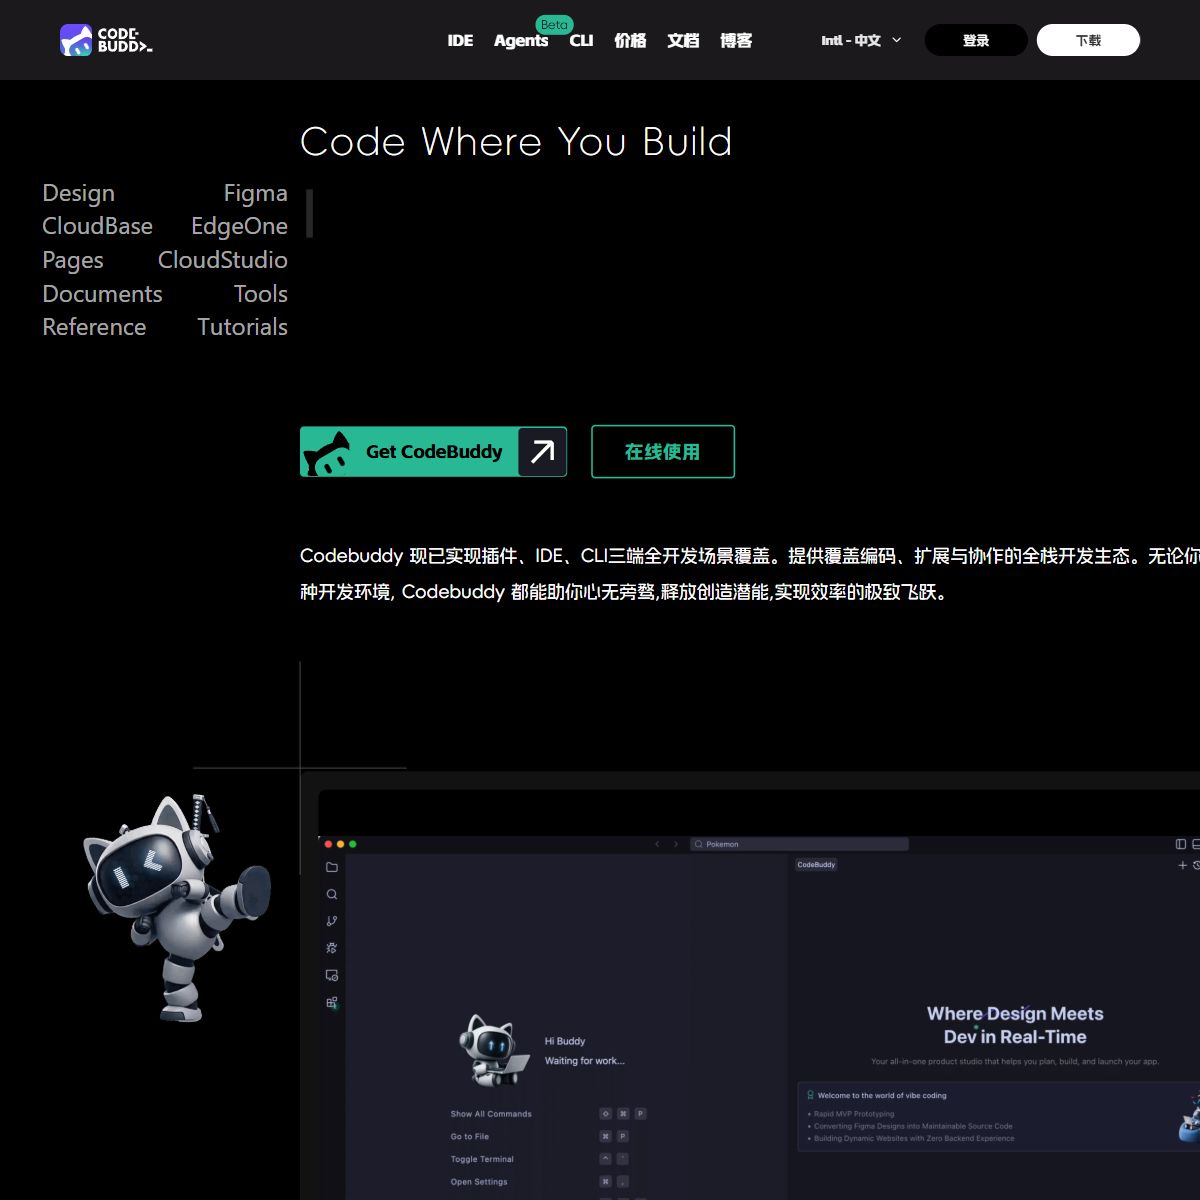Select the CodeBuddy tab in IDE panel
1200x1200 pixels.
[x=816, y=865]
